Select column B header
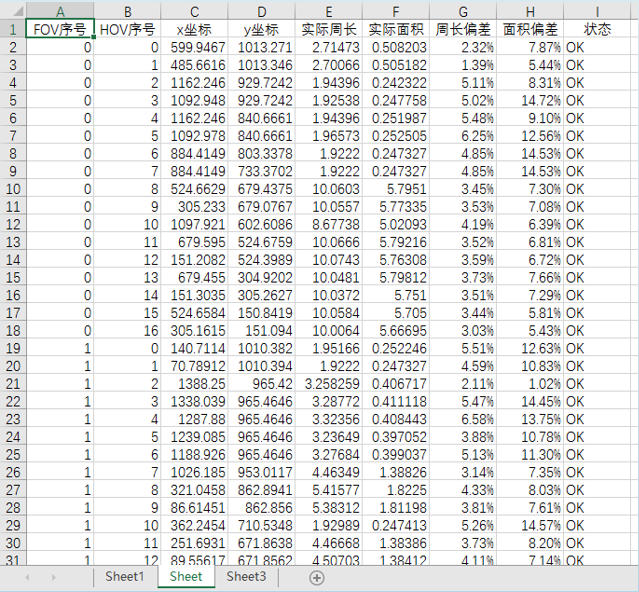 tap(128, 11)
